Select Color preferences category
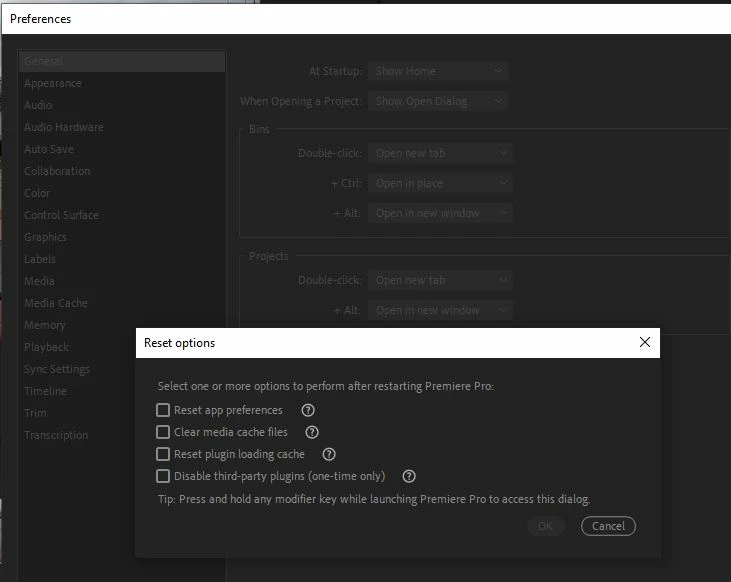The image size is (731, 582). [122, 193]
